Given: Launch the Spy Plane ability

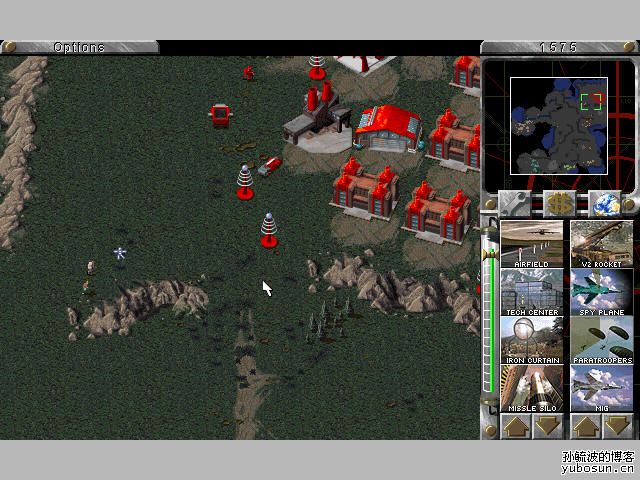Looking at the screenshot, I should point(602,292).
